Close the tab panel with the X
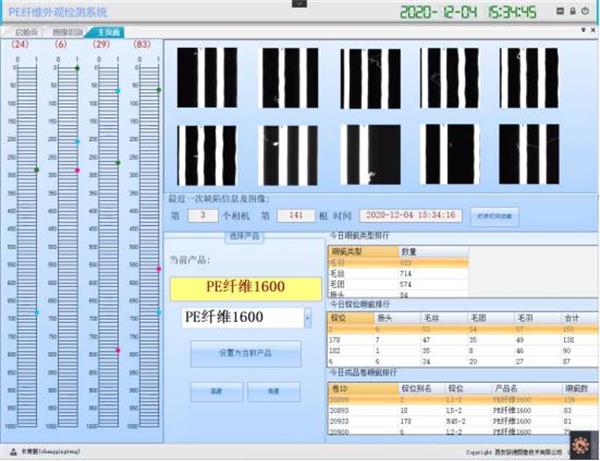 click(x=593, y=30)
